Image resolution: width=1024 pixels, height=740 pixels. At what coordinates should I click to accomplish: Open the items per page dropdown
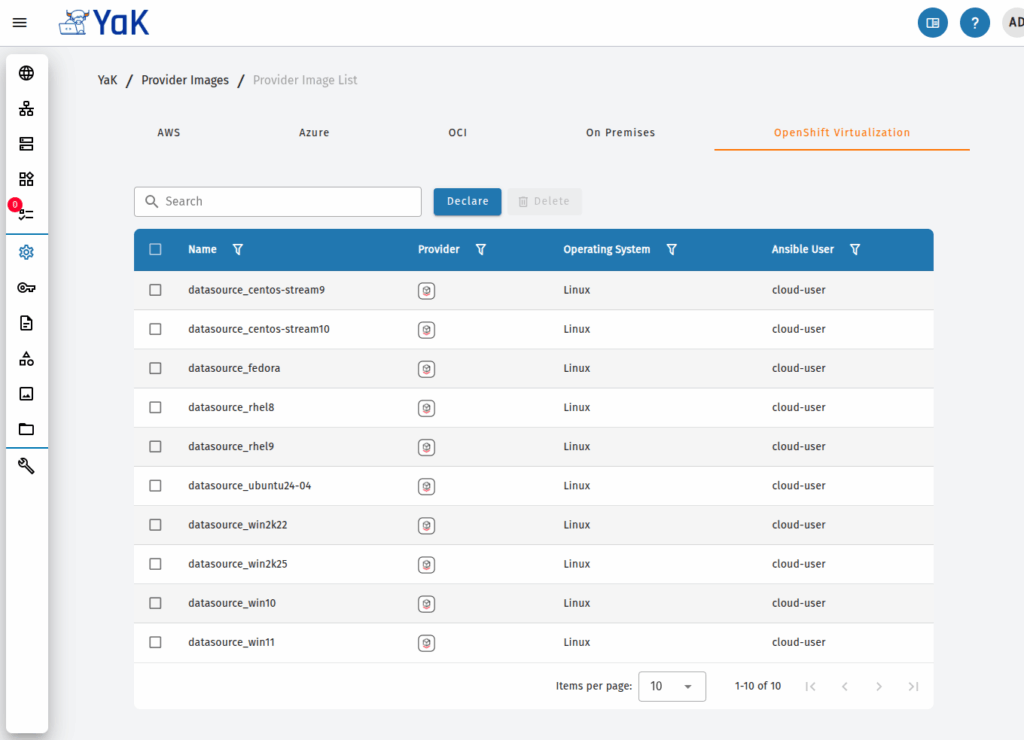671,686
